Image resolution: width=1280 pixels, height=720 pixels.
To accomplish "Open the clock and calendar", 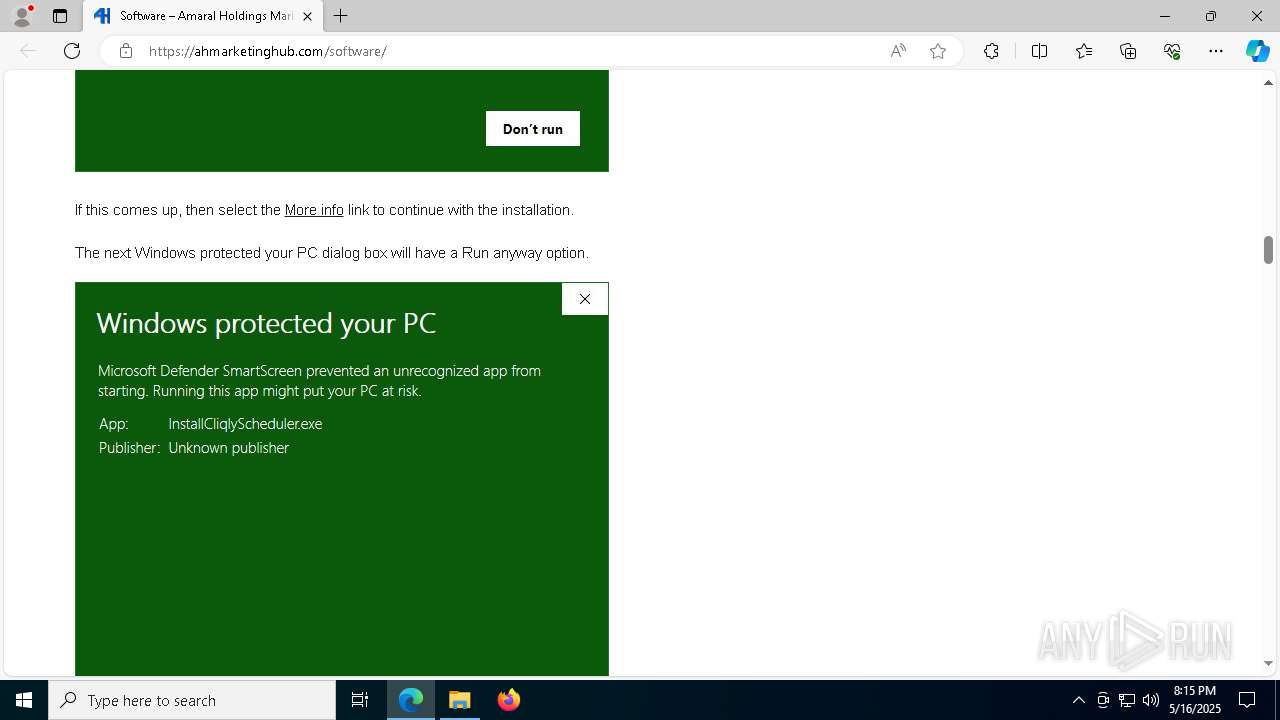I will click(x=1195, y=700).
